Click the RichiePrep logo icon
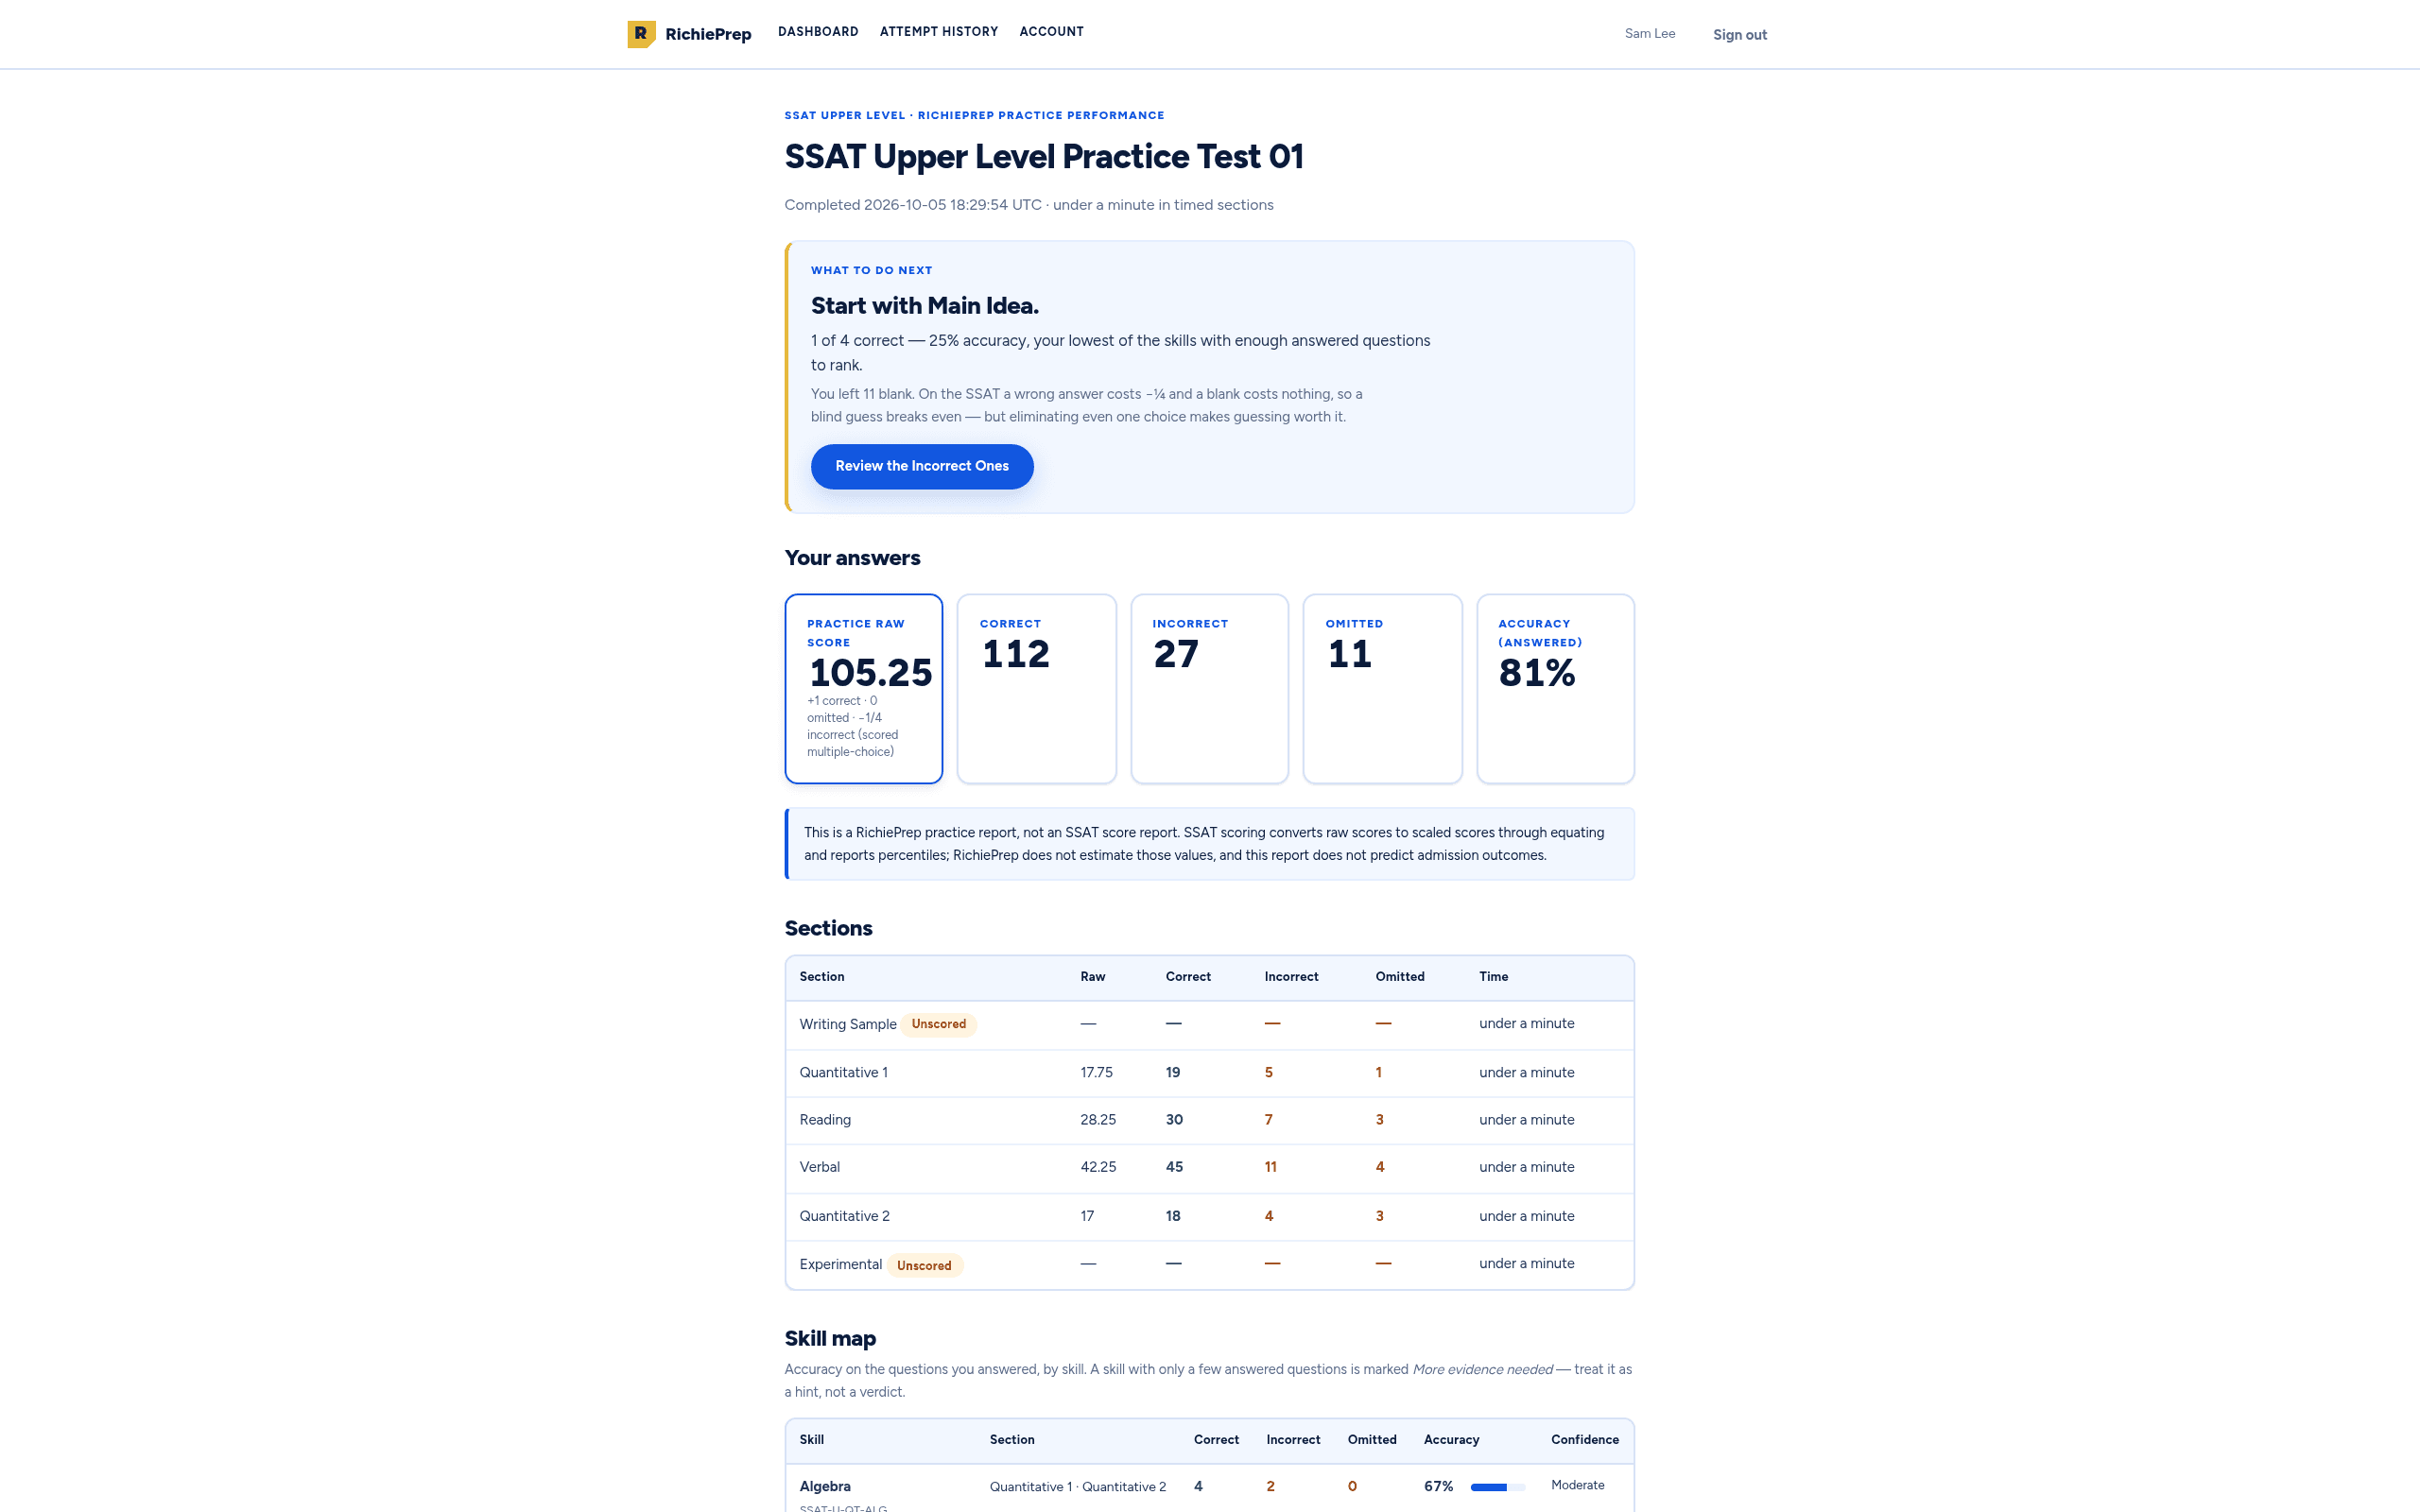This screenshot has height=1512, width=2420. [x=641, y=34]
